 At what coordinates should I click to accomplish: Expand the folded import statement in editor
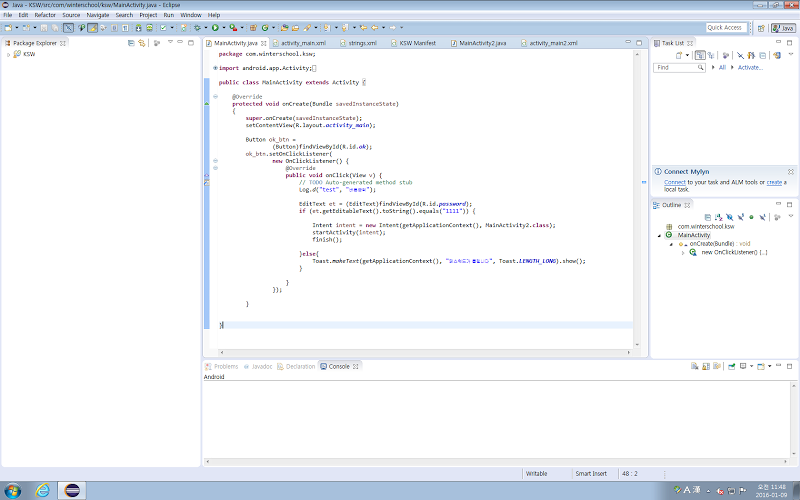click(215, 68)
